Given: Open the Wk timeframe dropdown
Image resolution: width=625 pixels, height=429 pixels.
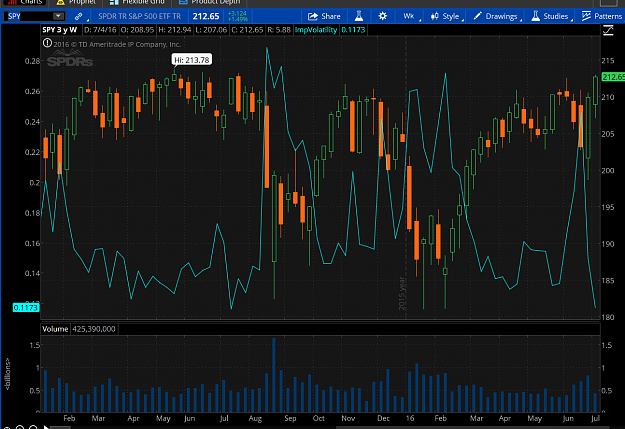Looking at the screenshot, I should point(409,16).
